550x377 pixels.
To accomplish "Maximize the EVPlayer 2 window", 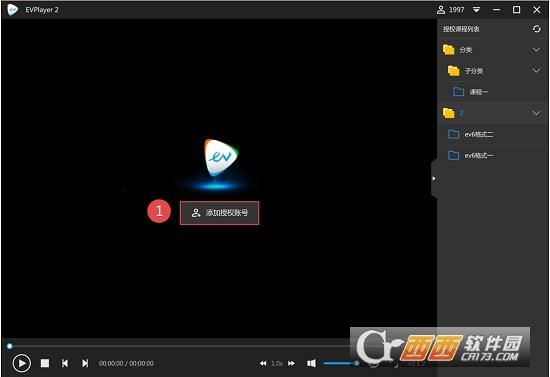I will [516, 10].
